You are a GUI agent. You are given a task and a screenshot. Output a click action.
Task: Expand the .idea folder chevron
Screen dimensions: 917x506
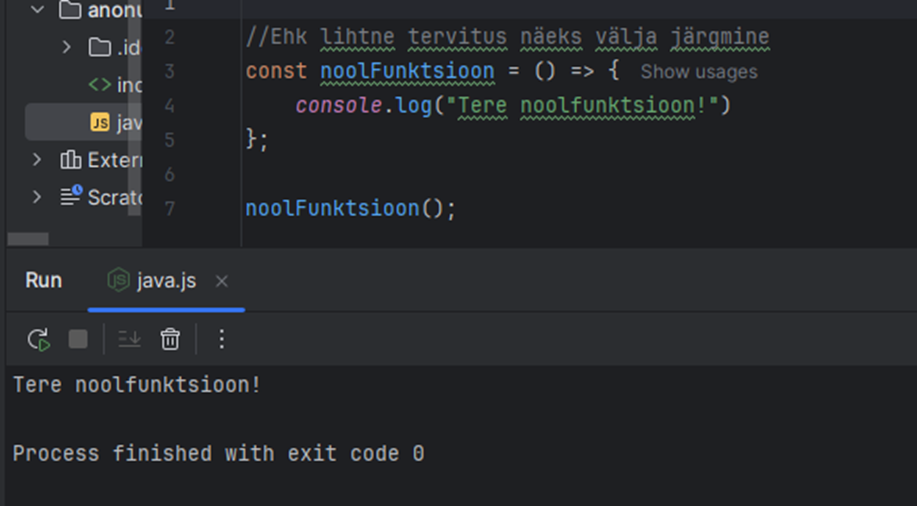67,47
